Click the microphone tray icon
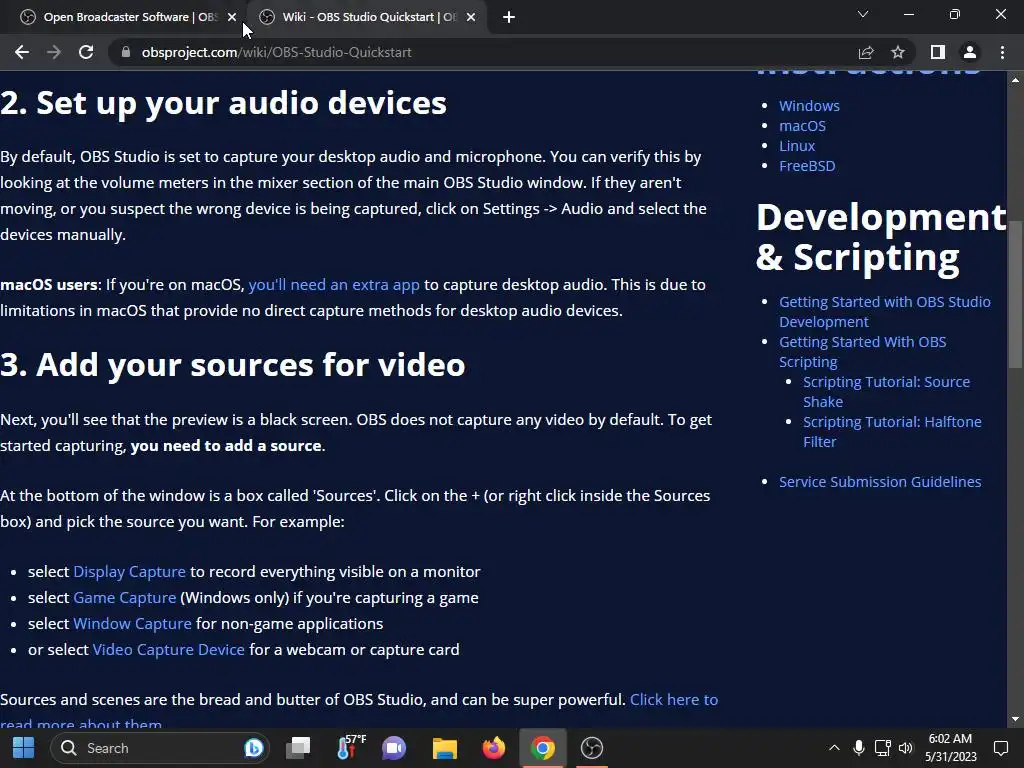The height and width of the screenshot is (768, 1024). click(859, 748)
